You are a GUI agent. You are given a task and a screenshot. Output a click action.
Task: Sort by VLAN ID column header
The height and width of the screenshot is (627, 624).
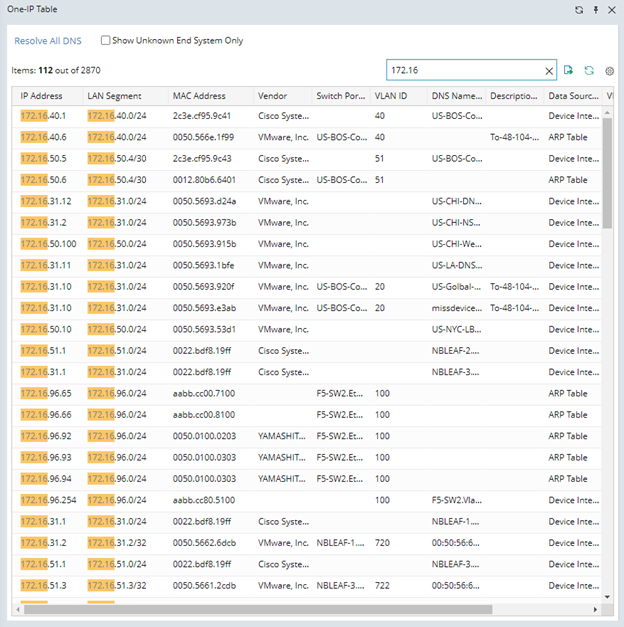coord(391,96)
